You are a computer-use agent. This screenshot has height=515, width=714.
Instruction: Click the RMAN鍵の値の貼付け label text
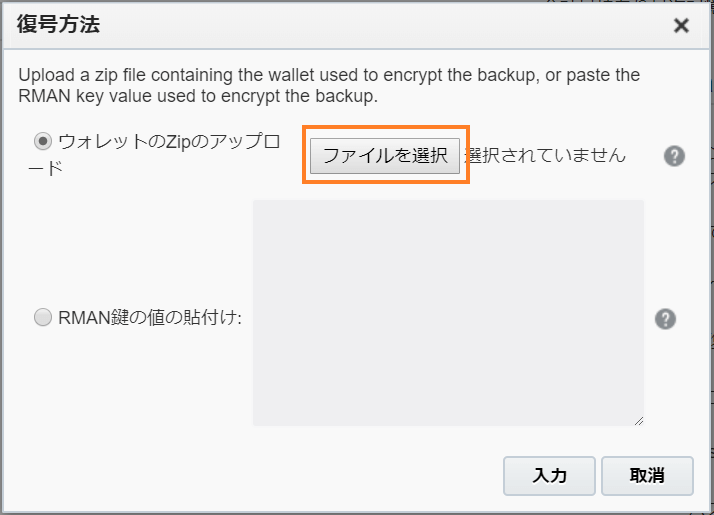pyautogui.click(x=150, y=317)
